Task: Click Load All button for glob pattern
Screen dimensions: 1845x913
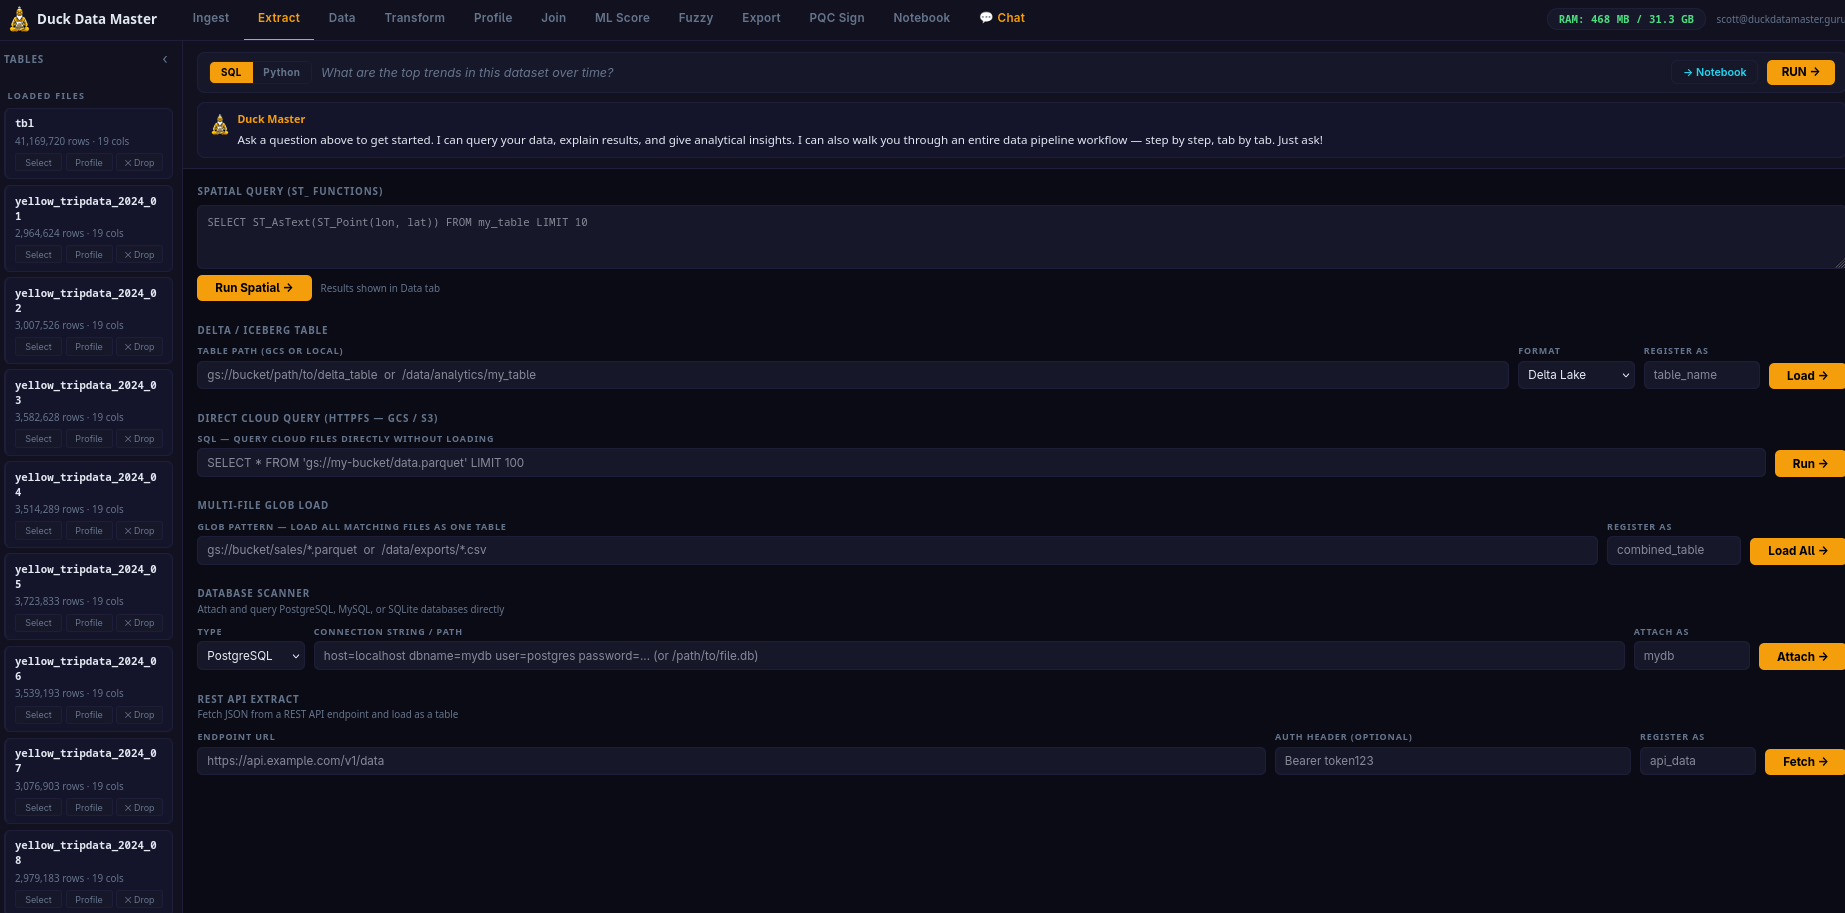Action: 1797,551
